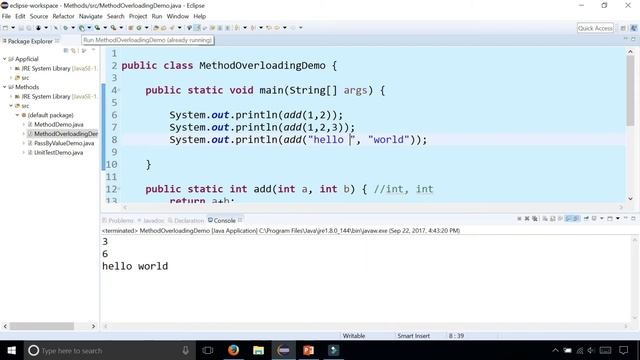Click the 8 : 39 cursor position status
The image size is (640, 360).
click(456, 336)
